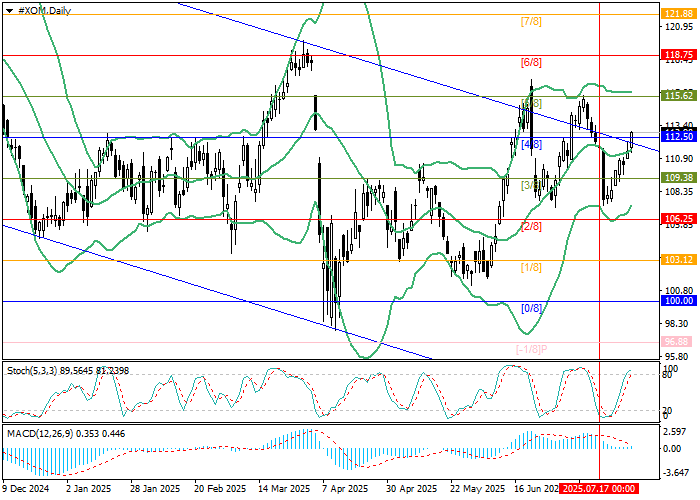The height and width of the screenshot is (500, 700).
Task: Select the 121.88 orange price label
Action: (x=679, y=14)
